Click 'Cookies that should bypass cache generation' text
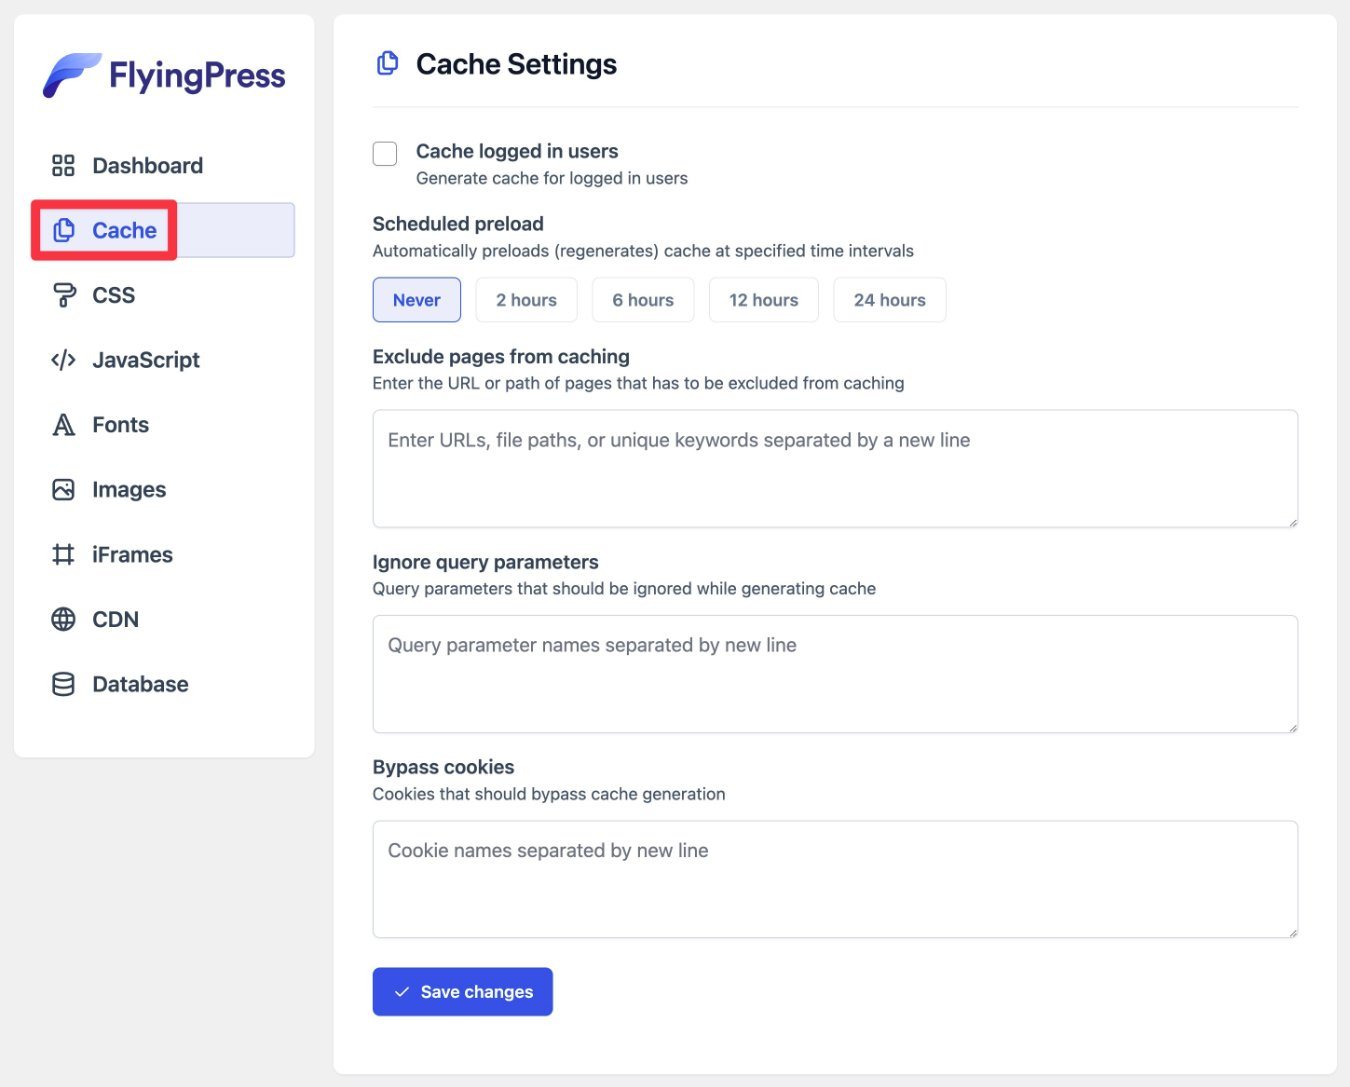Screen dimensions: 1350x1087 (549, 794)
